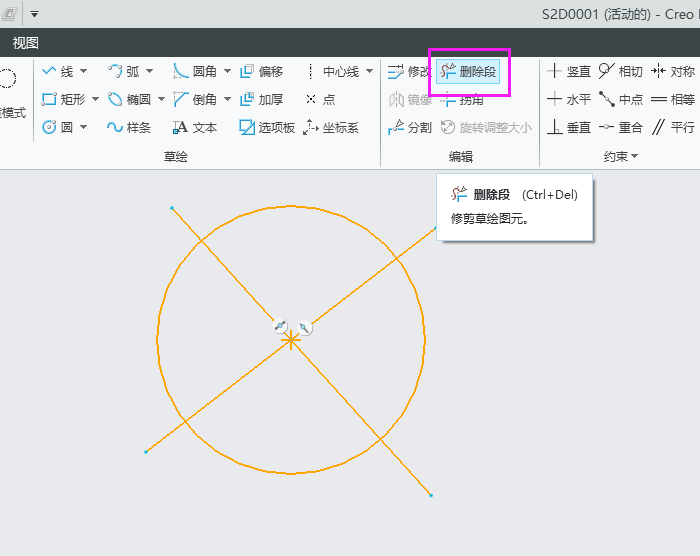Image resolution: width=700 pixels, height=556 pixels.
Task: Select the 样条 (Spline) tool
Action: tap(129, 128)
